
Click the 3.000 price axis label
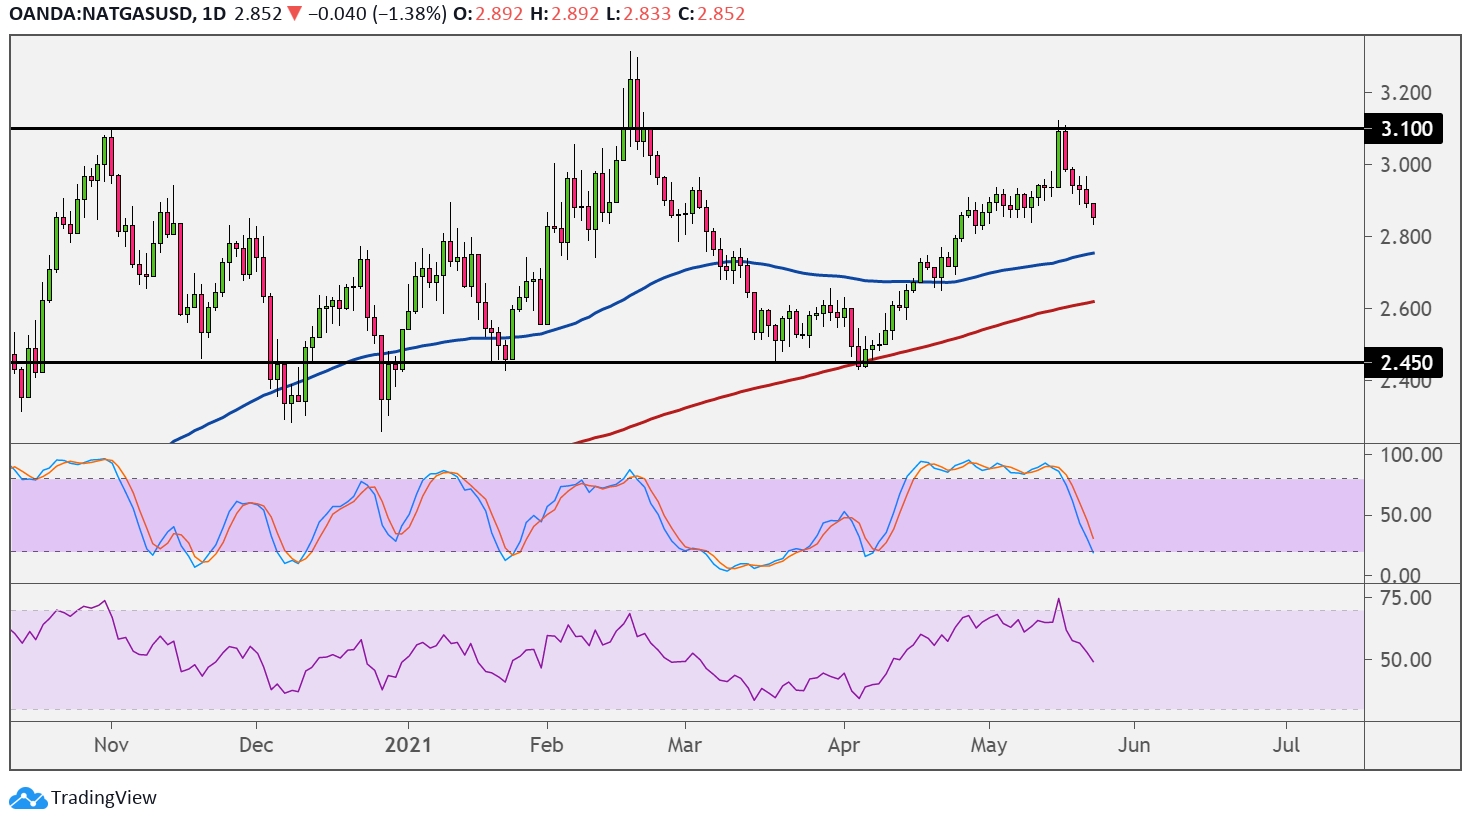[1406, 165]
